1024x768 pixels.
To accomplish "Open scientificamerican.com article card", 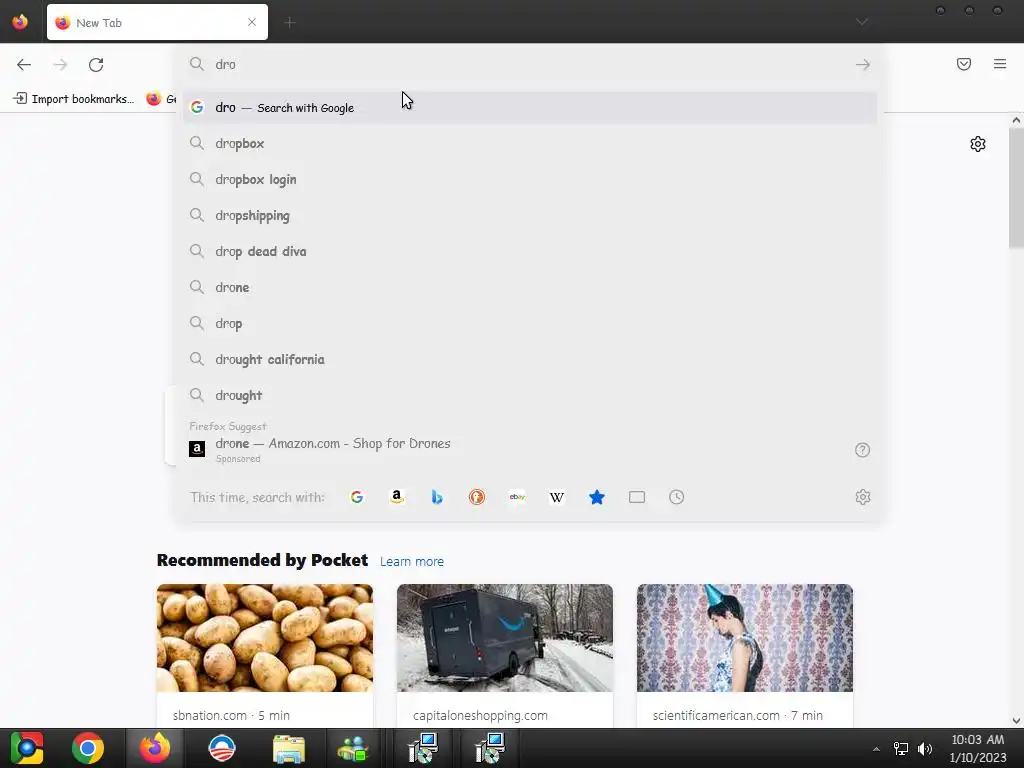I will 737,715.
